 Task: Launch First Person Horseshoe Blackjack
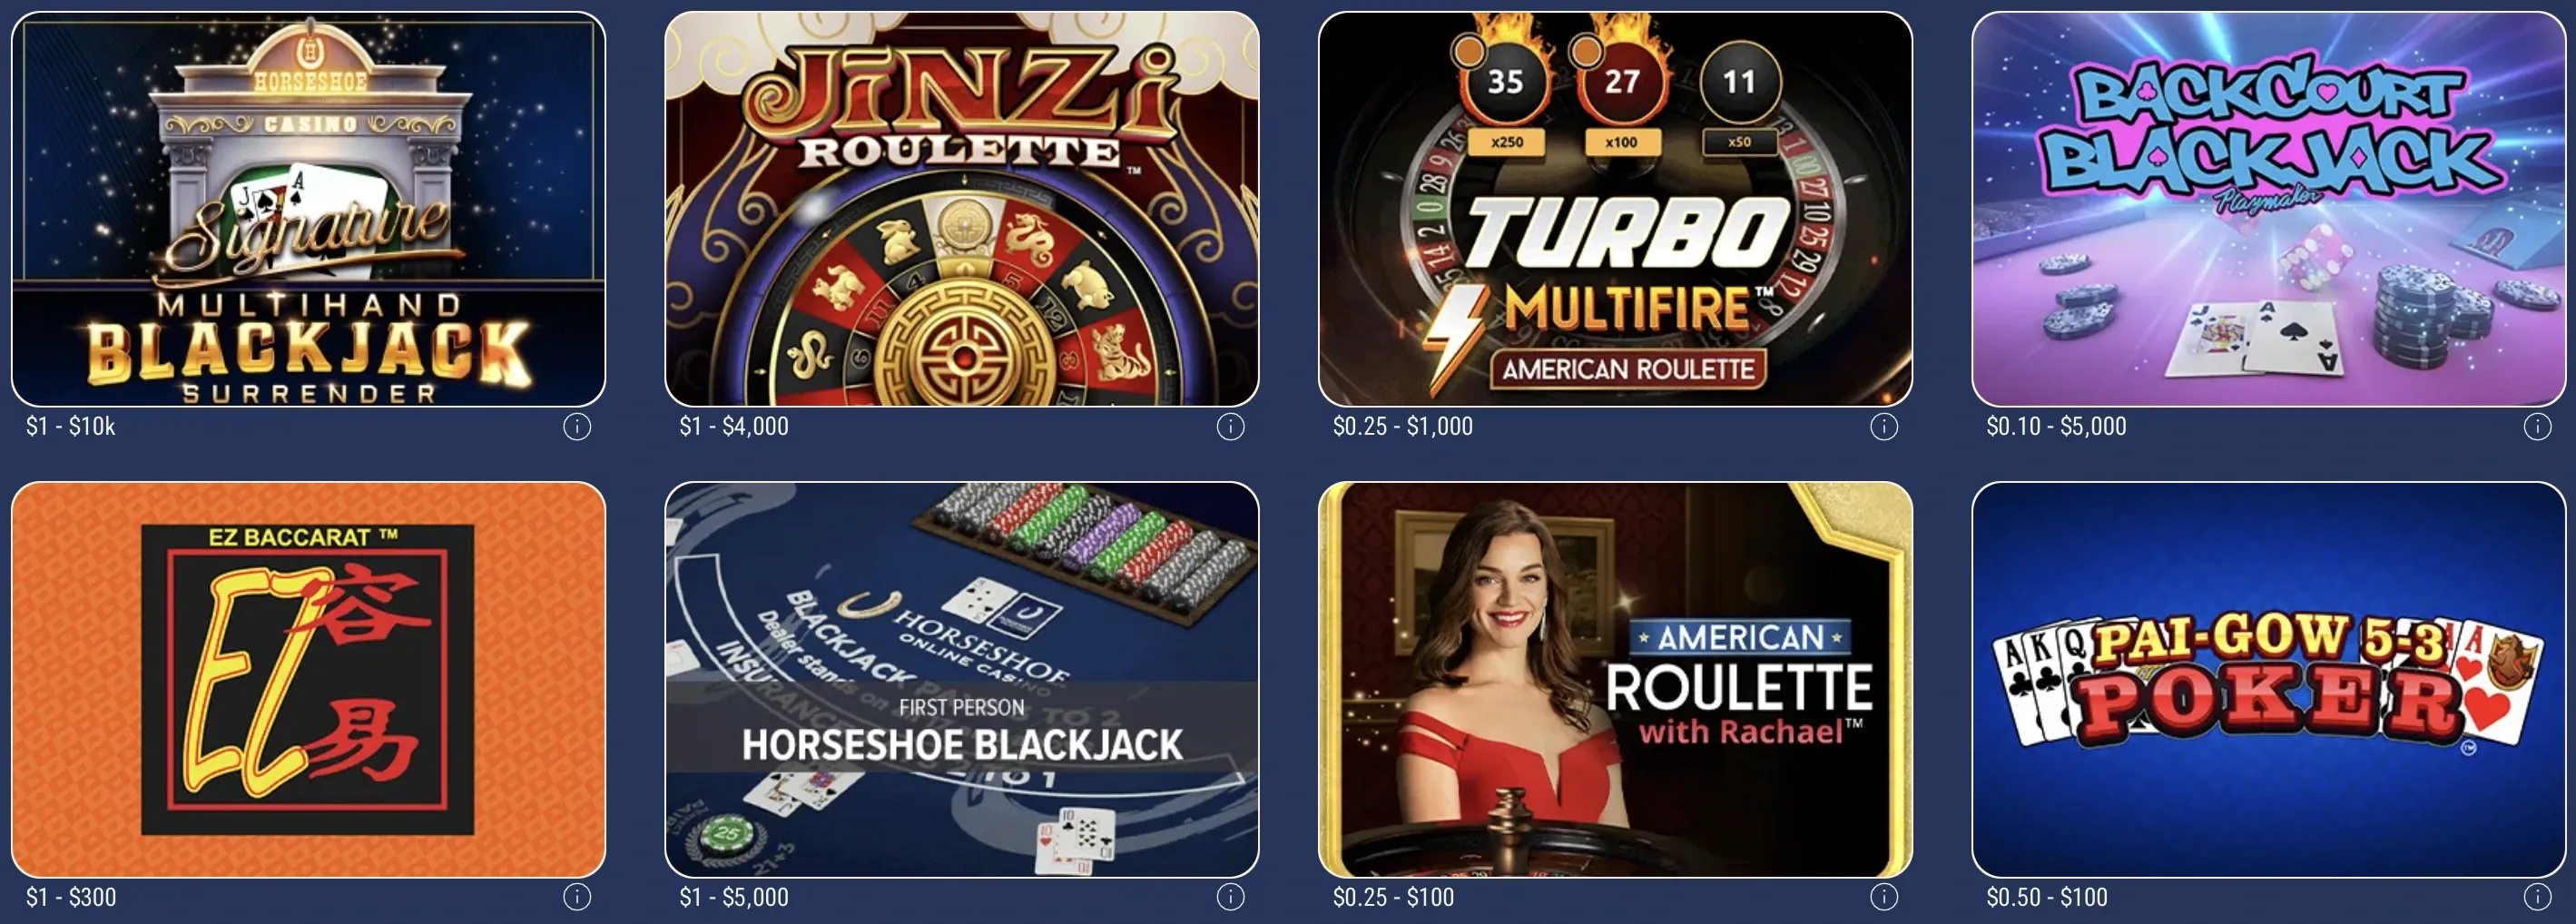962,680
